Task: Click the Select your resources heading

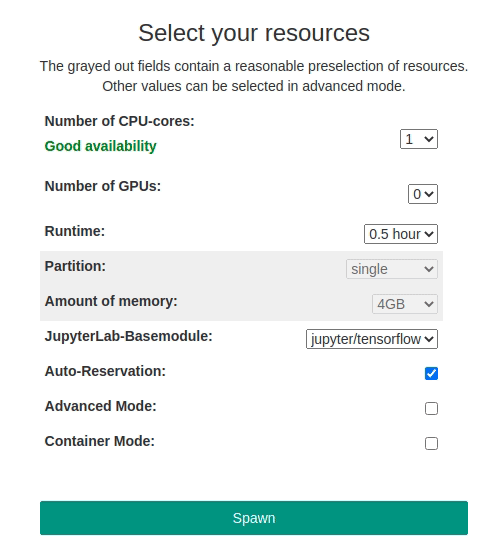Action: click(x=254, y=33)
